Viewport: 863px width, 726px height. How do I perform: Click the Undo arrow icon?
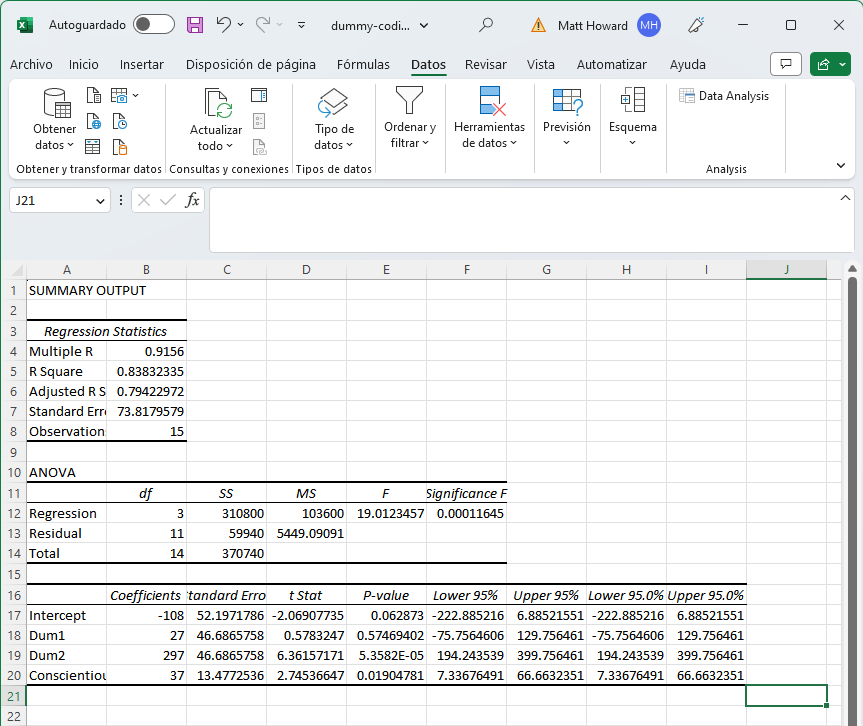coord(224,25)
